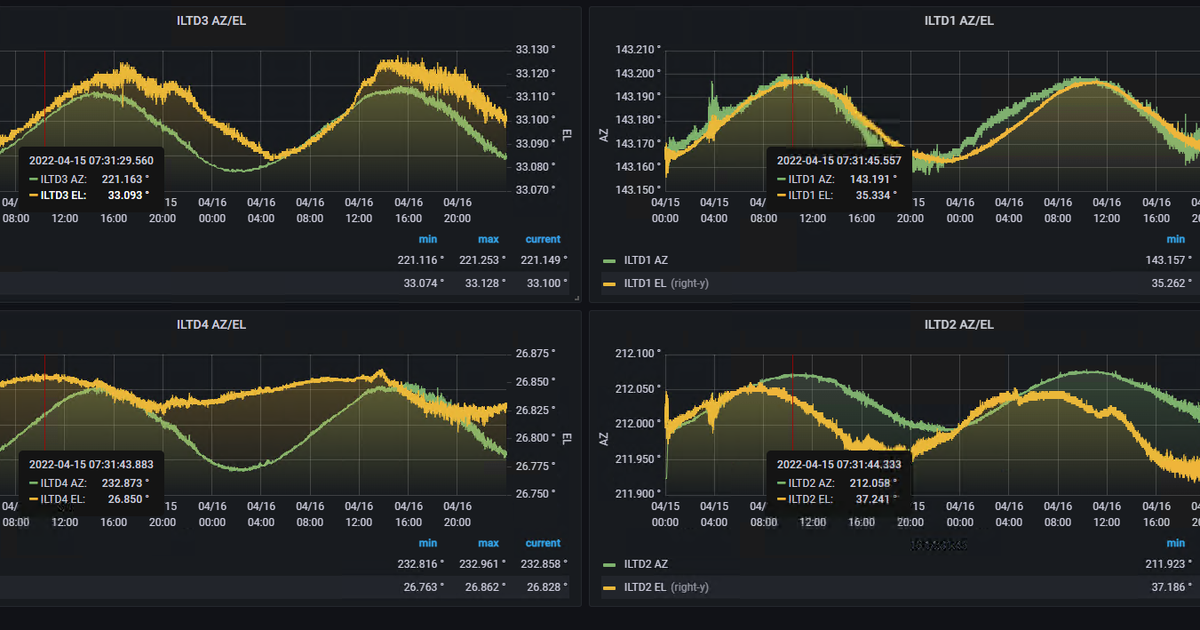Screen dimensions: 1200x630
Task: Toggle the ILTD2 EL (right-y) legend series
Action: point(665,587)
